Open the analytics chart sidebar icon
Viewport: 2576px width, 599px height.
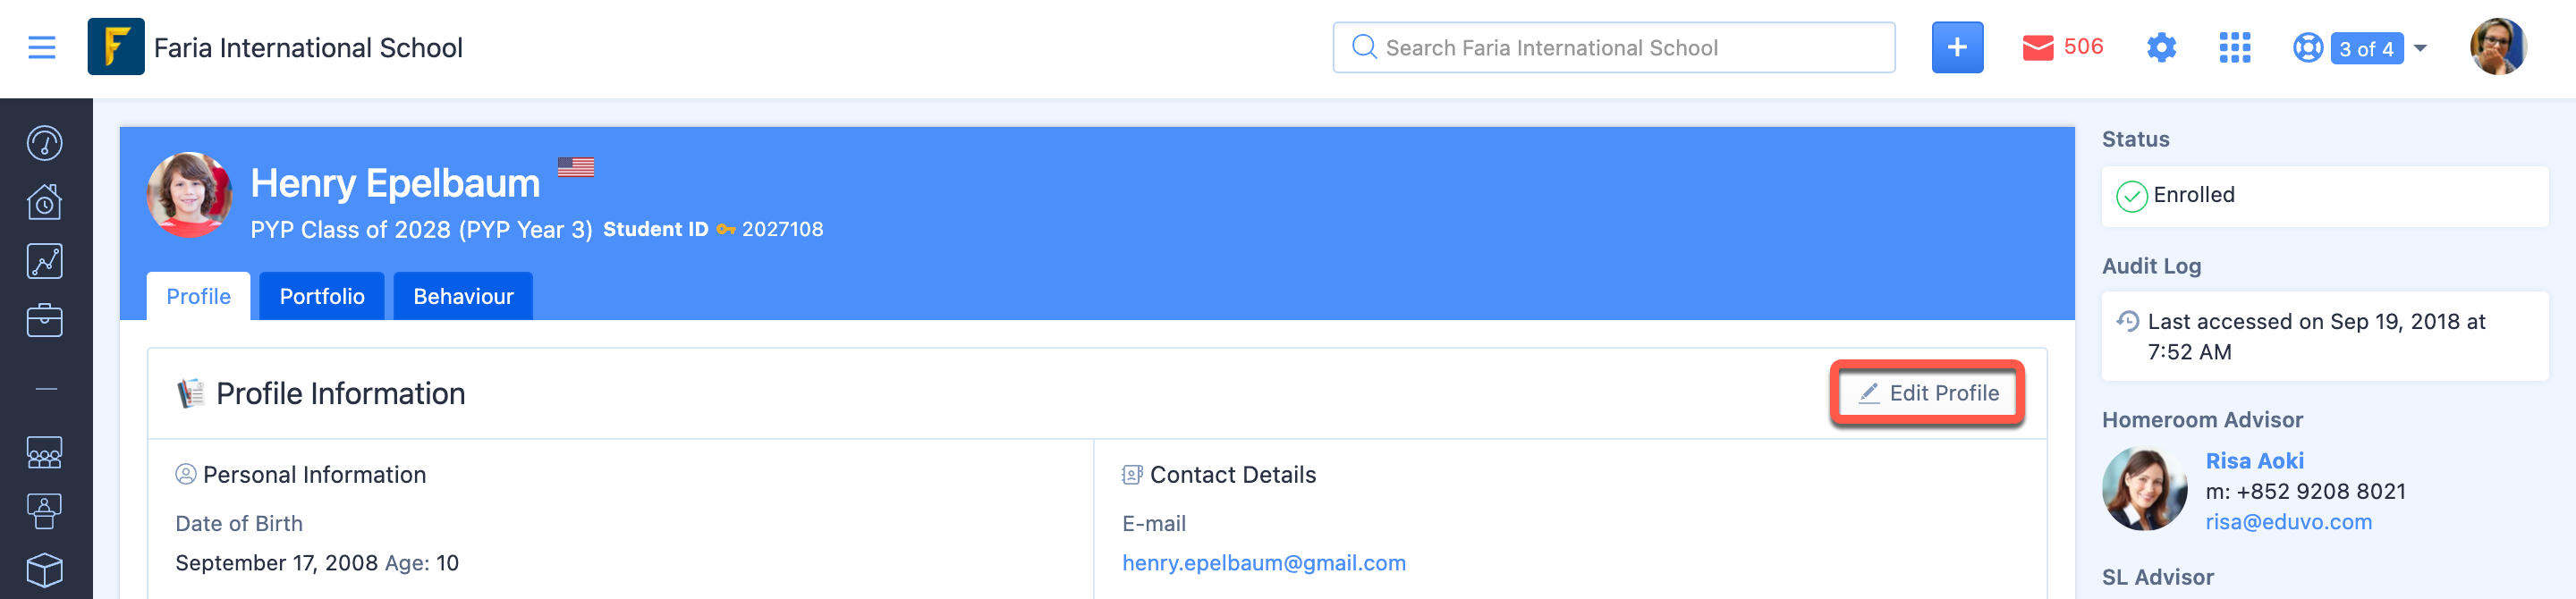pos(45,261)
